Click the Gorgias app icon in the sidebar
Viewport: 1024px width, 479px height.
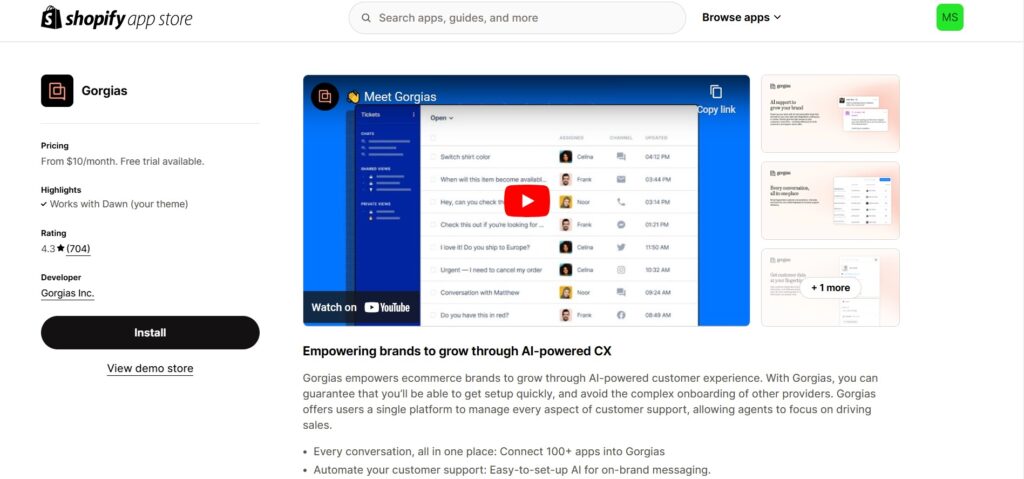[x=57, y=91]
